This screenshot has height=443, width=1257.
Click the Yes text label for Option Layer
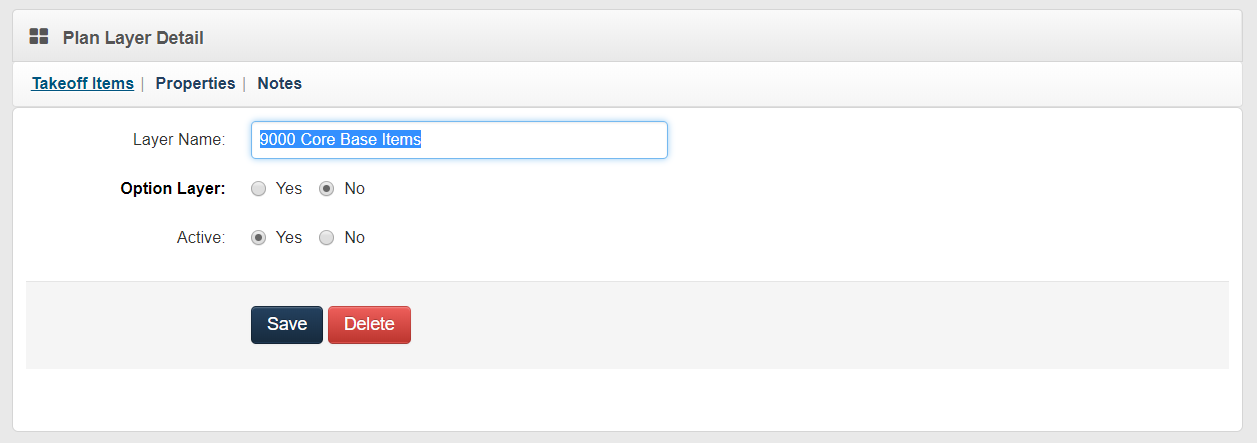tap(289, 189)
